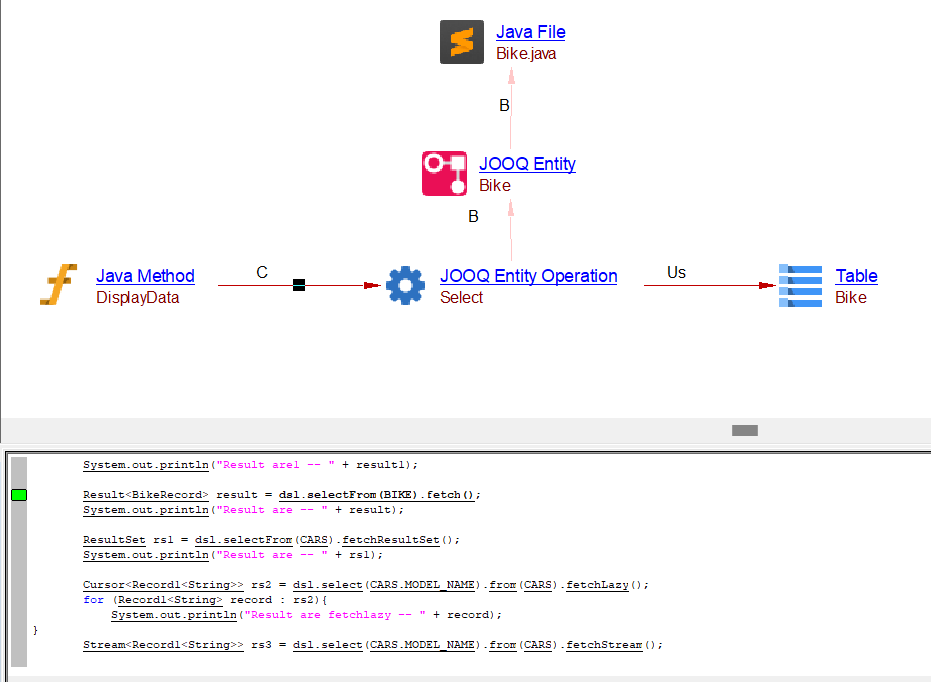This screenshot has width=931, height=682.
Task: Click the blue Table Bike icon
Action: [800, 285]
